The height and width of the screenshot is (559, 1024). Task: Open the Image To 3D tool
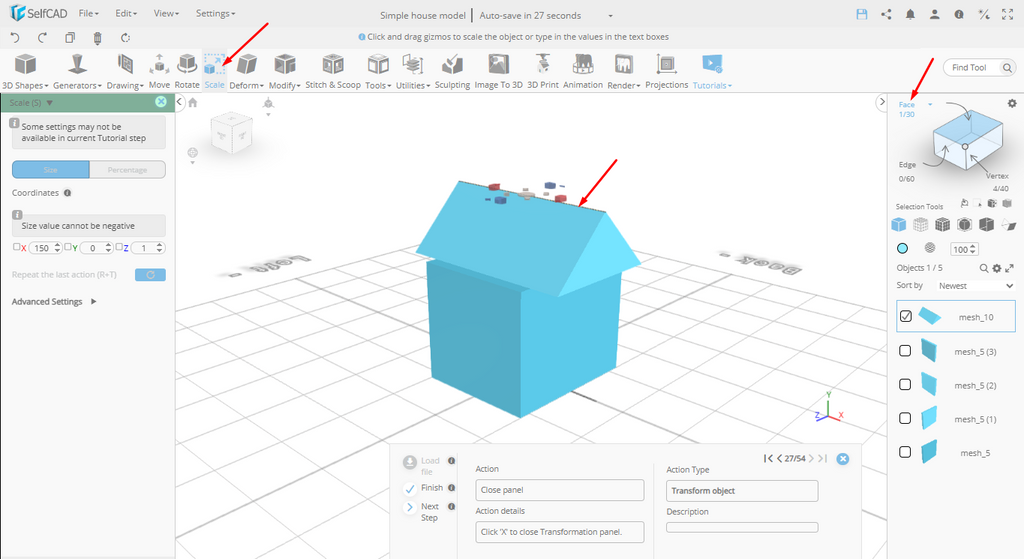coord(498,70)
